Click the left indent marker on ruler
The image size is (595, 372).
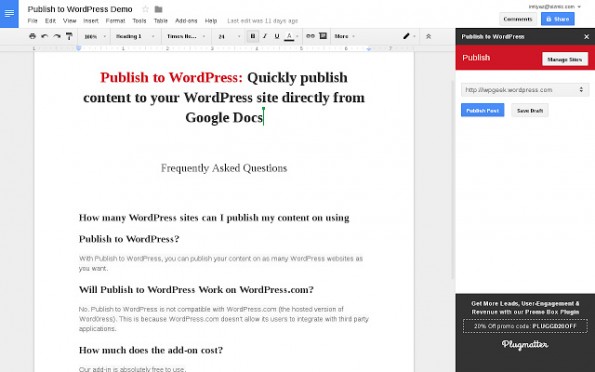tap(79, 48)
